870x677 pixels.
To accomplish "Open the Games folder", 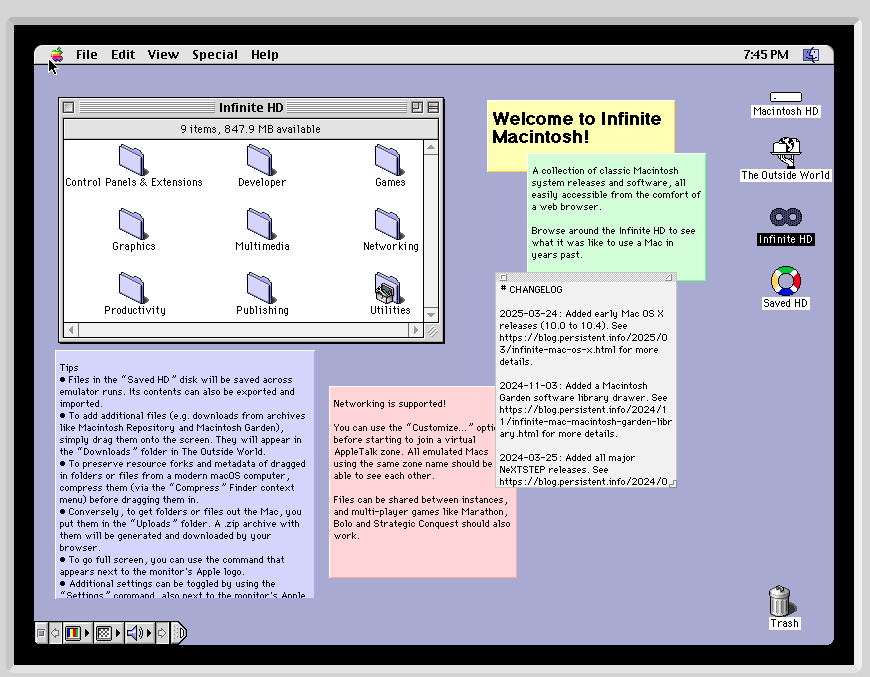I will (389, 160).
